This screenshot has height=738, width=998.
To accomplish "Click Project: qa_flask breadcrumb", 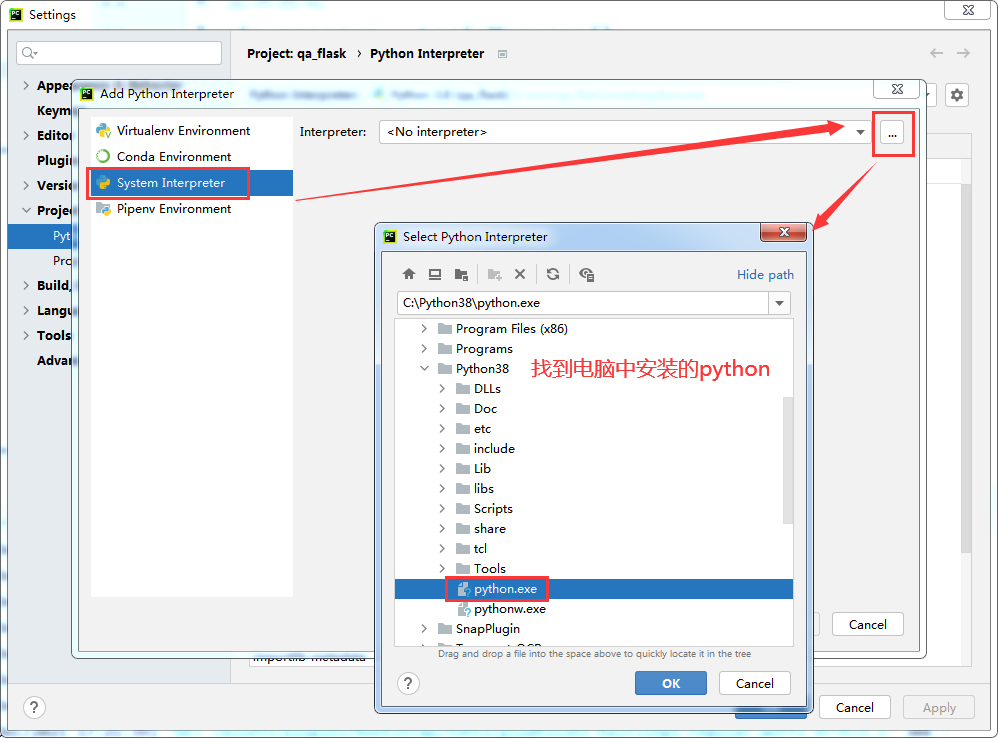I will pos(297,53).
